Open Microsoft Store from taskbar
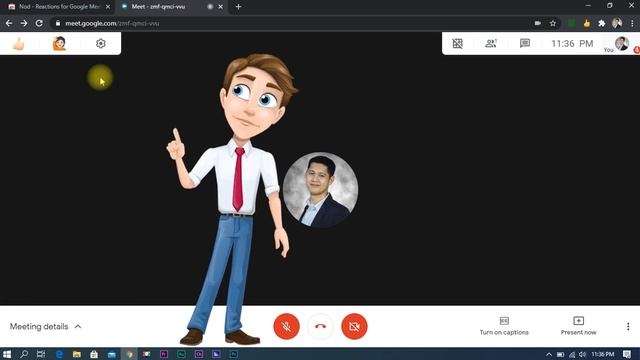 [94, 354]
